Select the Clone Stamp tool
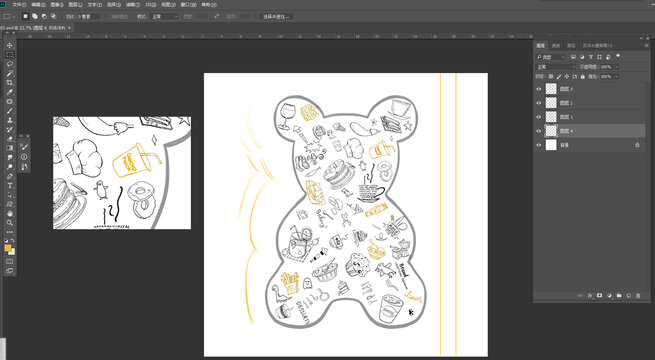Image resolution: width=655 pixels, height=360 pixels. (10, 120)
